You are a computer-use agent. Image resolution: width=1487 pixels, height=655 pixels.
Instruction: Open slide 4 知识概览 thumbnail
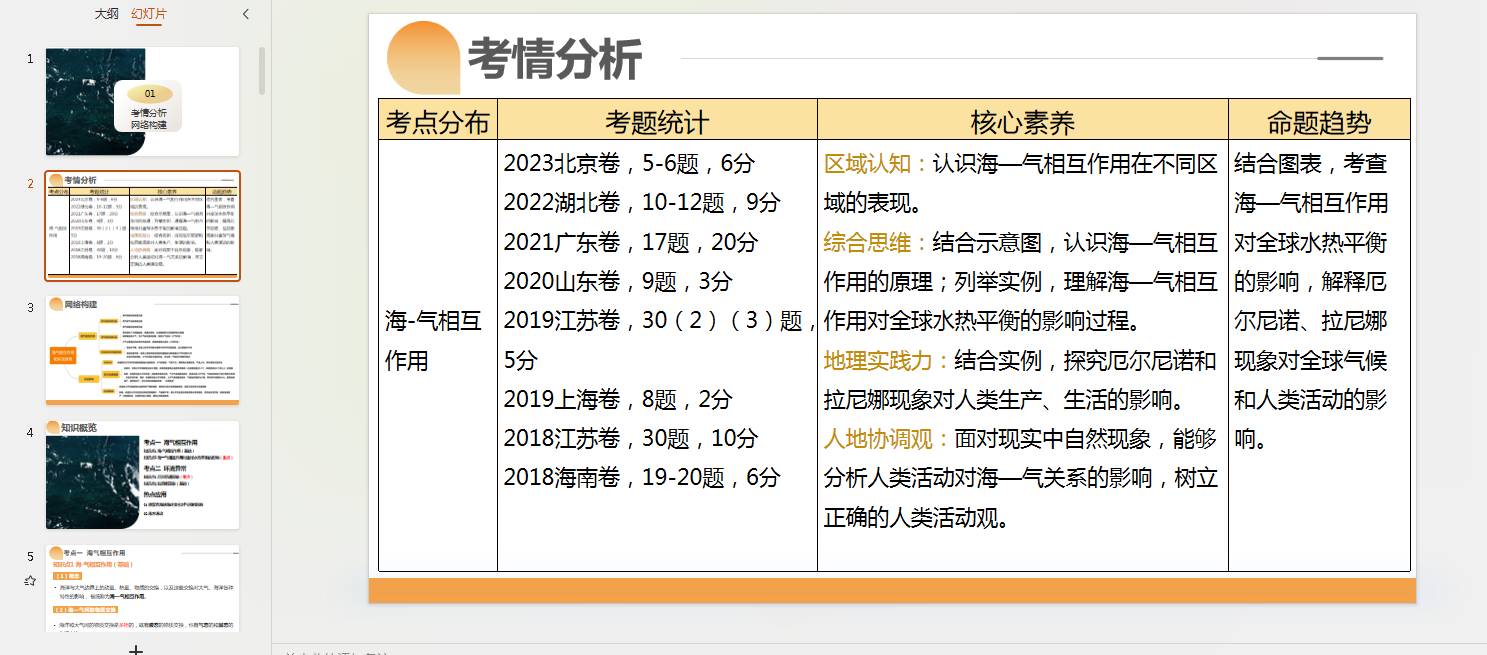point(142,475)
